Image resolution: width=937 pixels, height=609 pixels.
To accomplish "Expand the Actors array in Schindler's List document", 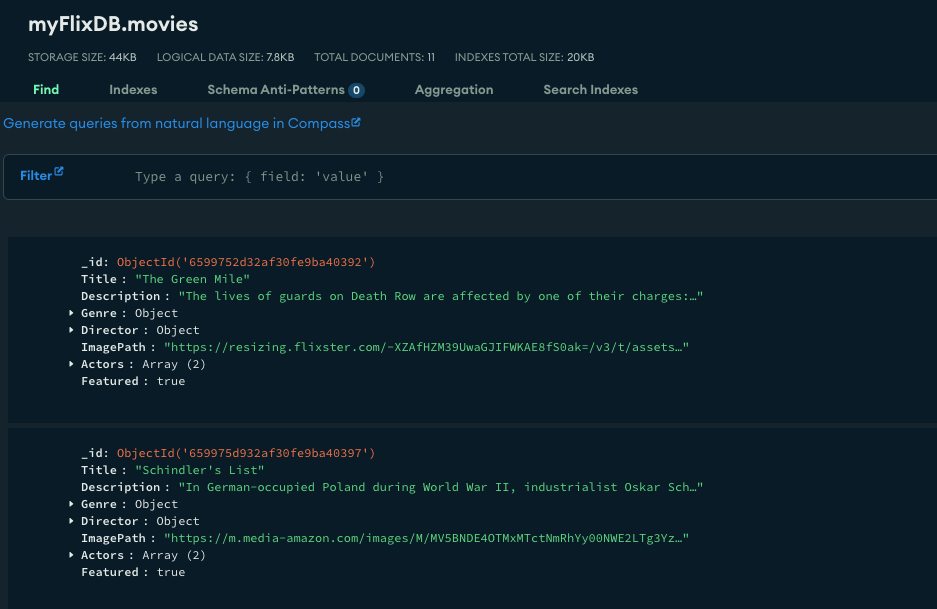I will [72, 554].
